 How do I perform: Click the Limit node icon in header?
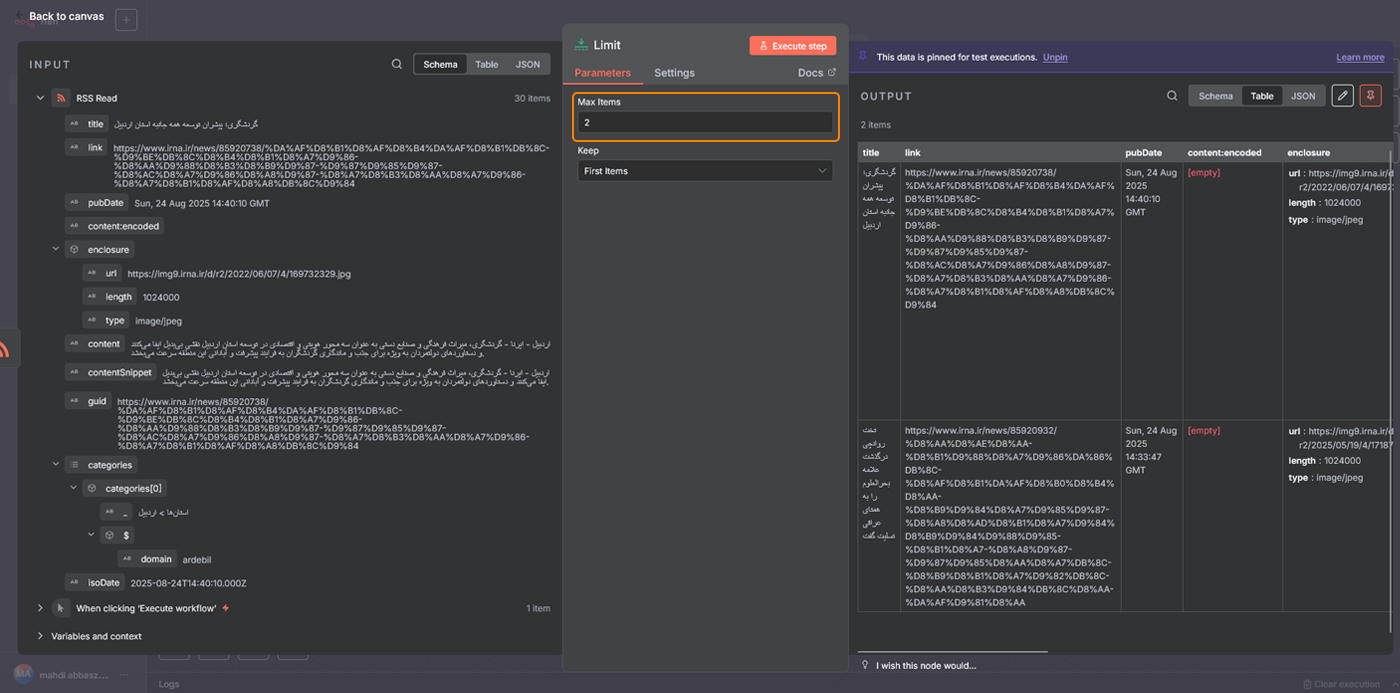581,45
